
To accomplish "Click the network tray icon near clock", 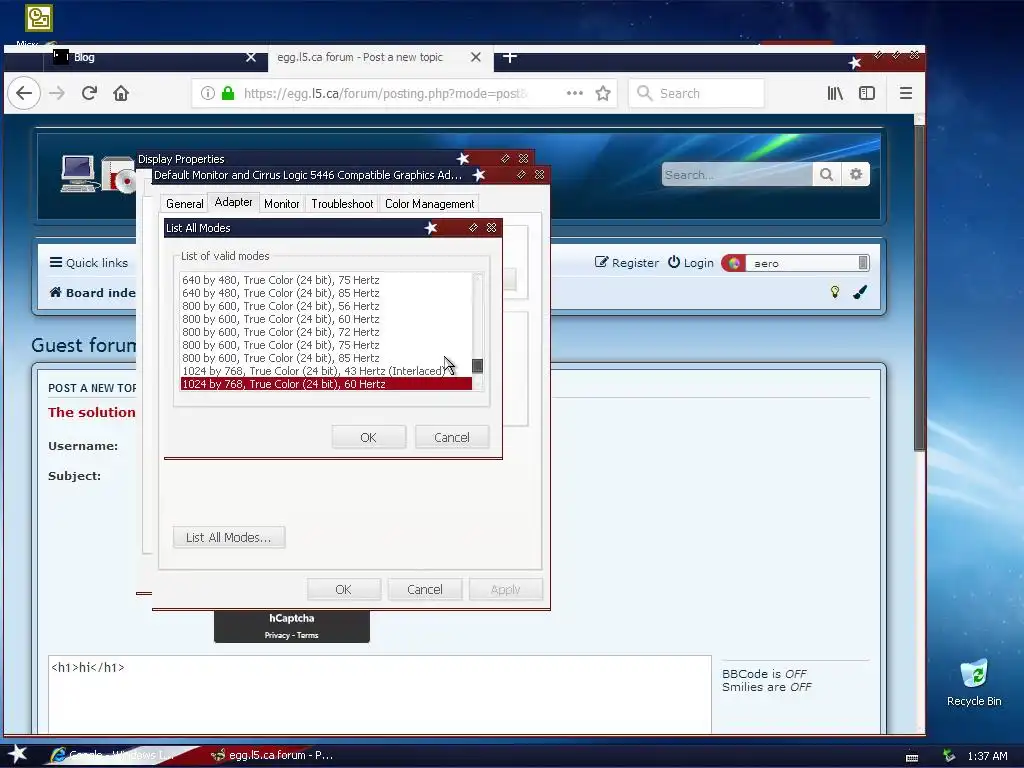I will pyautogui.click(x=949, y=756).
